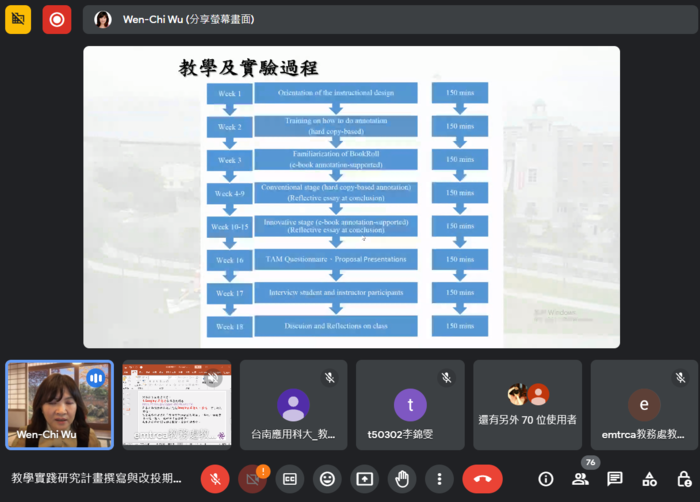Leave the call with red hang-up button

[x=483, y=479]
